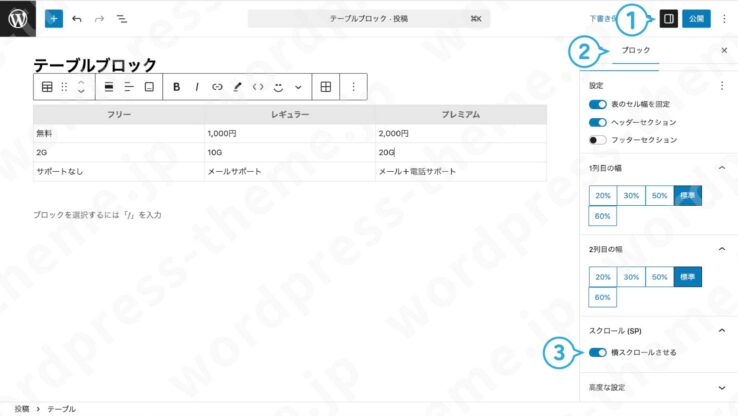The width and height of the screenshot is (738, 416).
Task: Click the WordPress logo icon
Action: point(18,18)
